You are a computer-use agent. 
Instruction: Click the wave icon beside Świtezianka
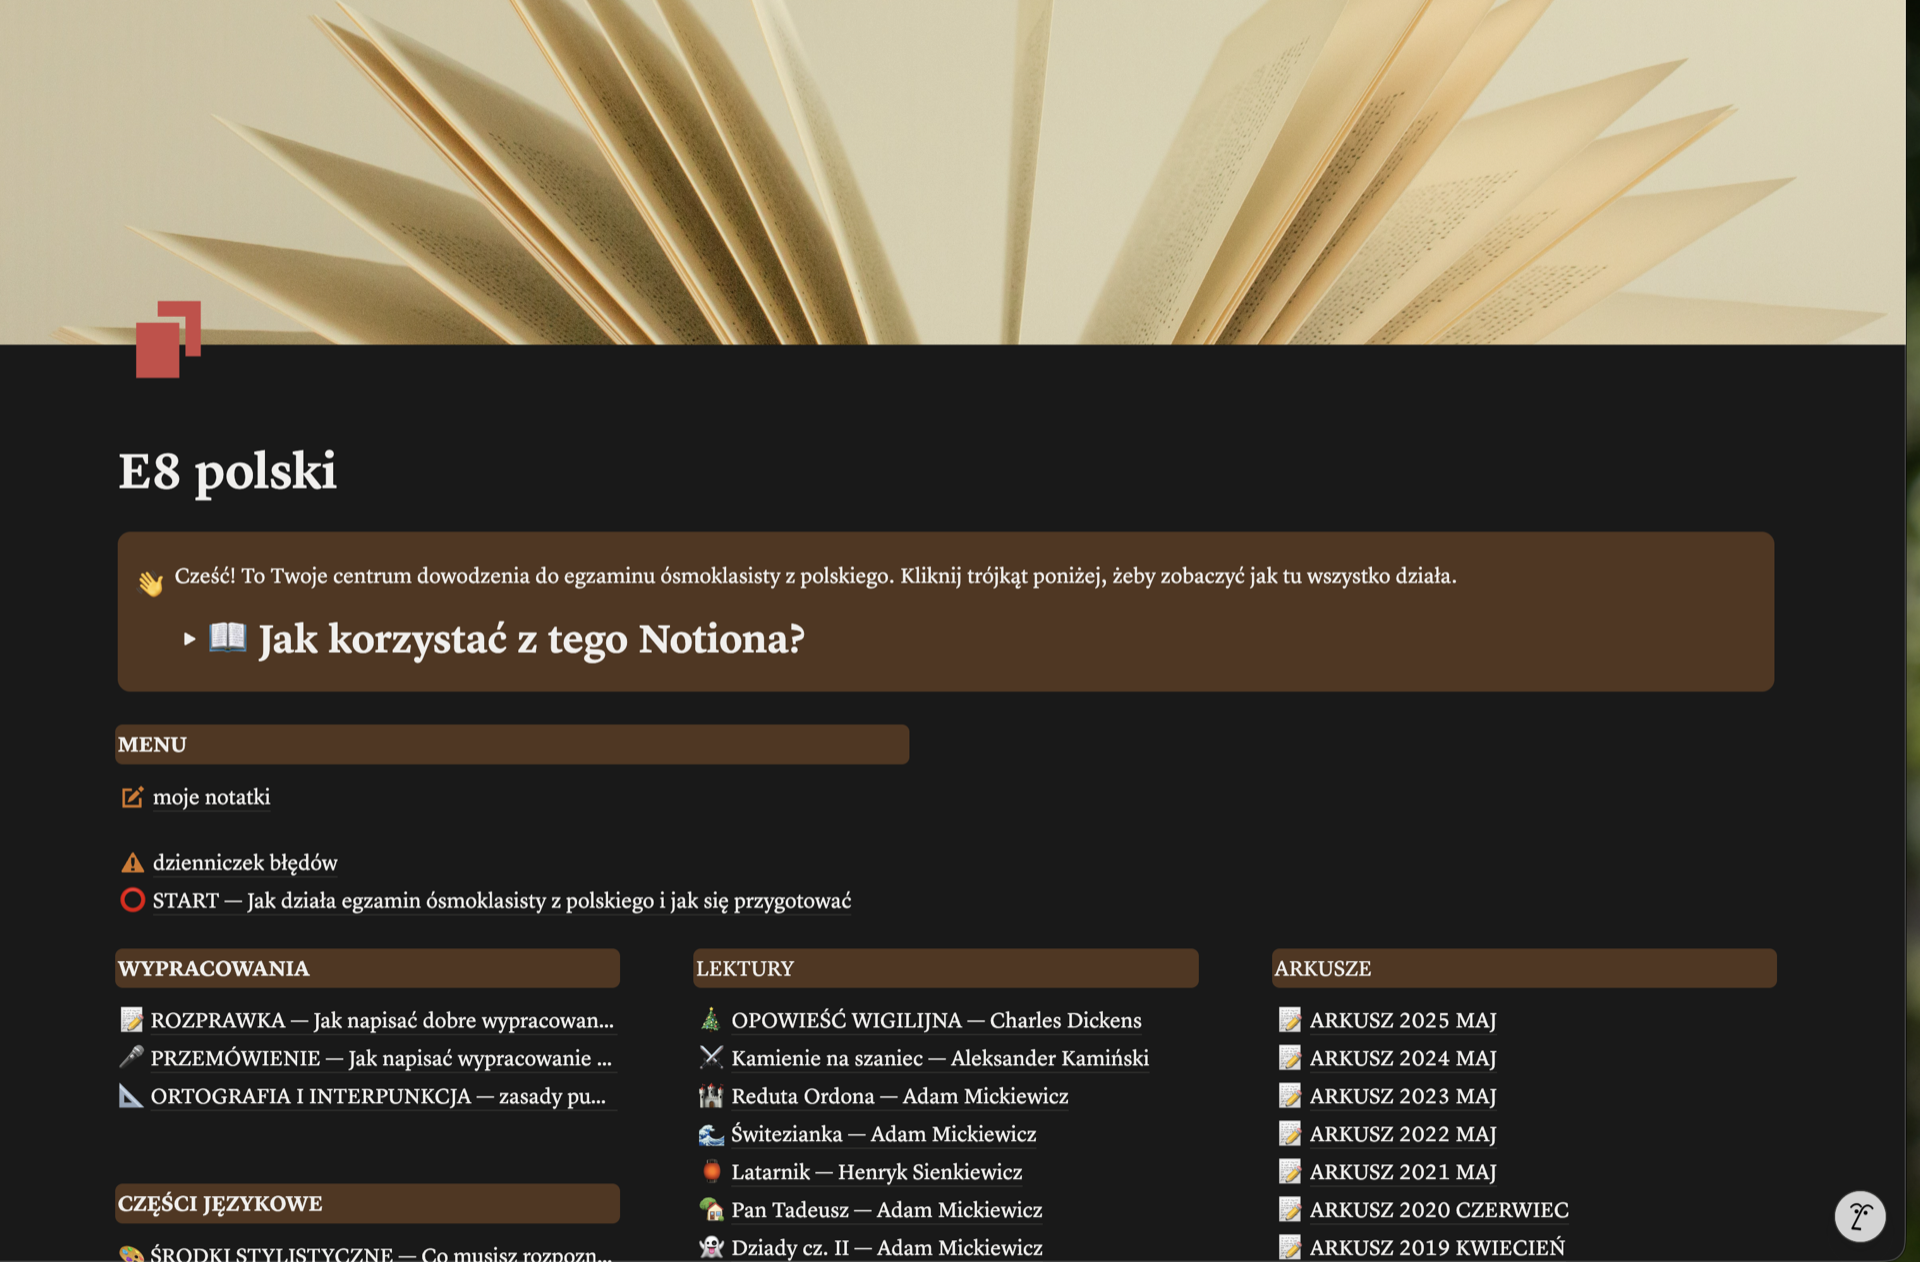[x=710, y=1134]
